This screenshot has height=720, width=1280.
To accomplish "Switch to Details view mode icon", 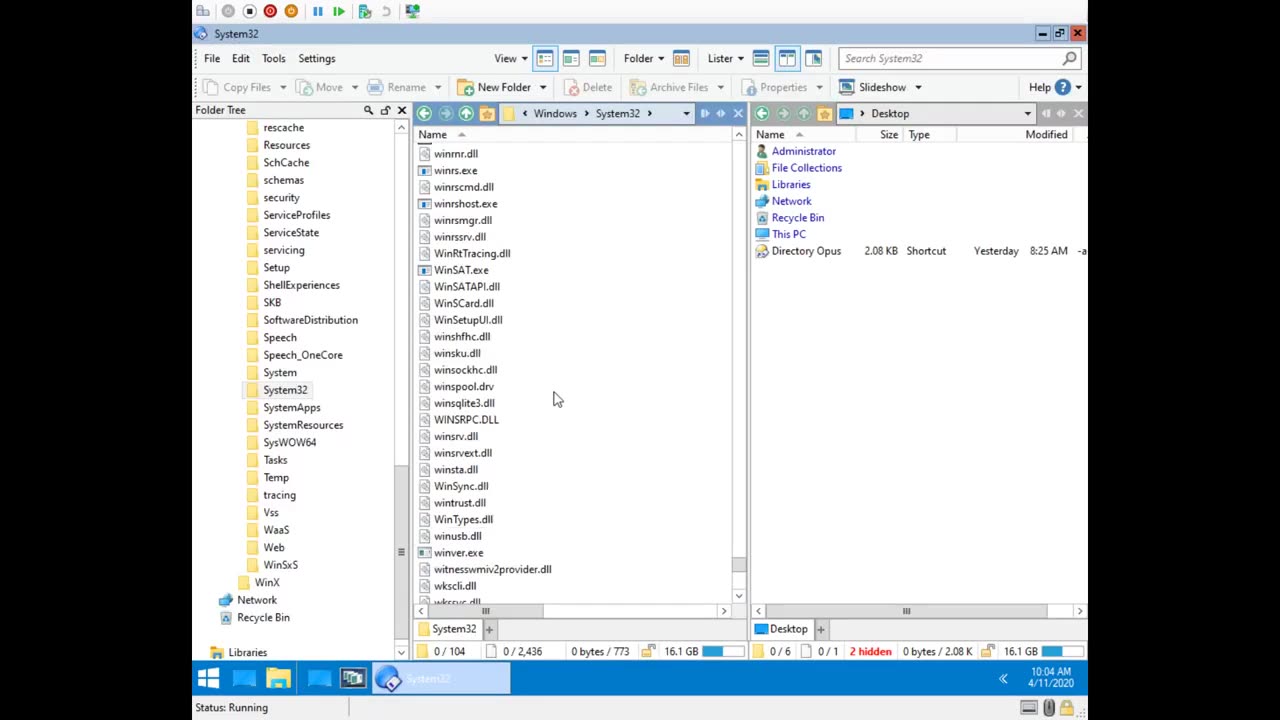I will pos(545,58).
